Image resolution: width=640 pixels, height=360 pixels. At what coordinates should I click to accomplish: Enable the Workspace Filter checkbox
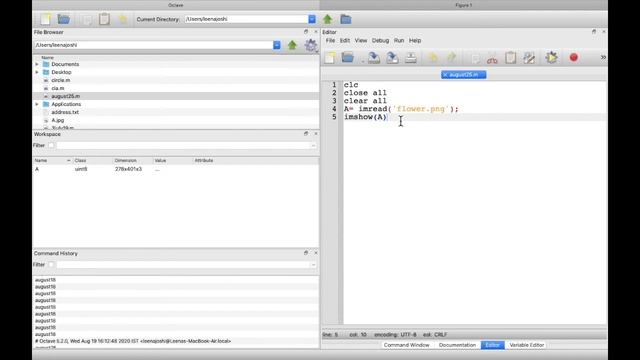pyautogui.click(x=51, y=145)
